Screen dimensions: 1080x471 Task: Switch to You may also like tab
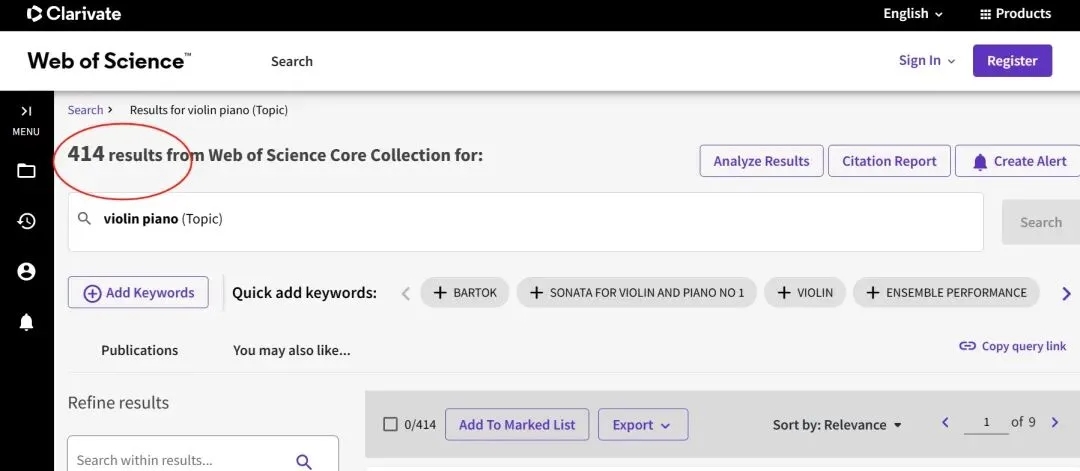tap(291, 350)
